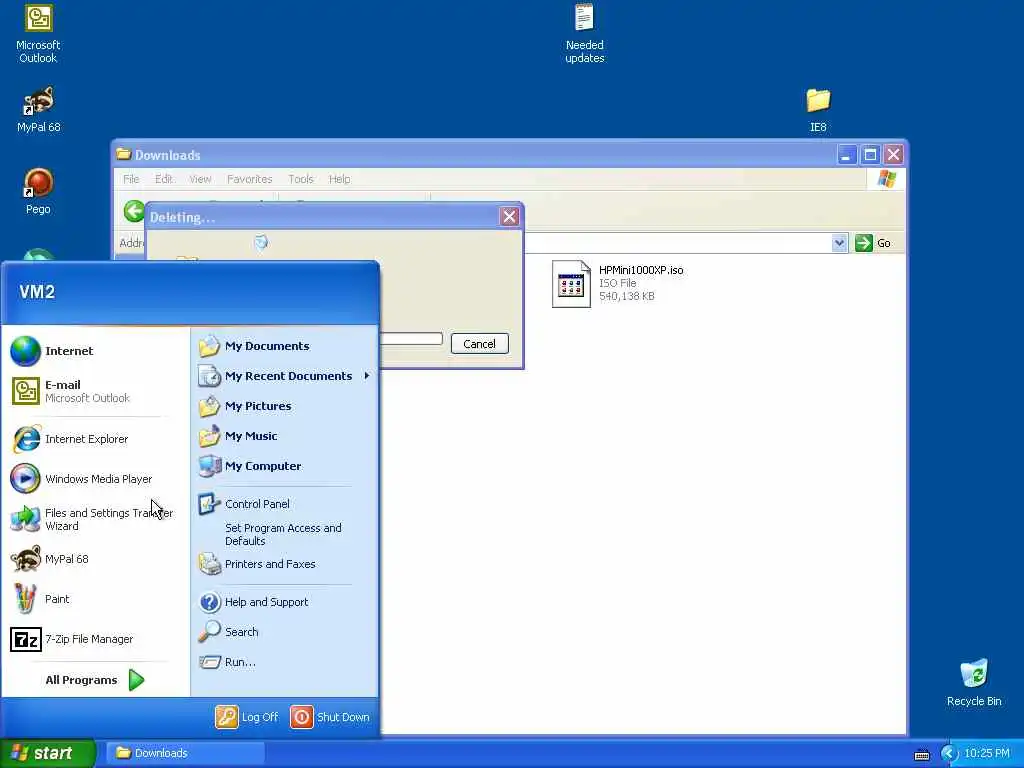
Task: Open Needed updates text file on desktop
Action: 584,34
